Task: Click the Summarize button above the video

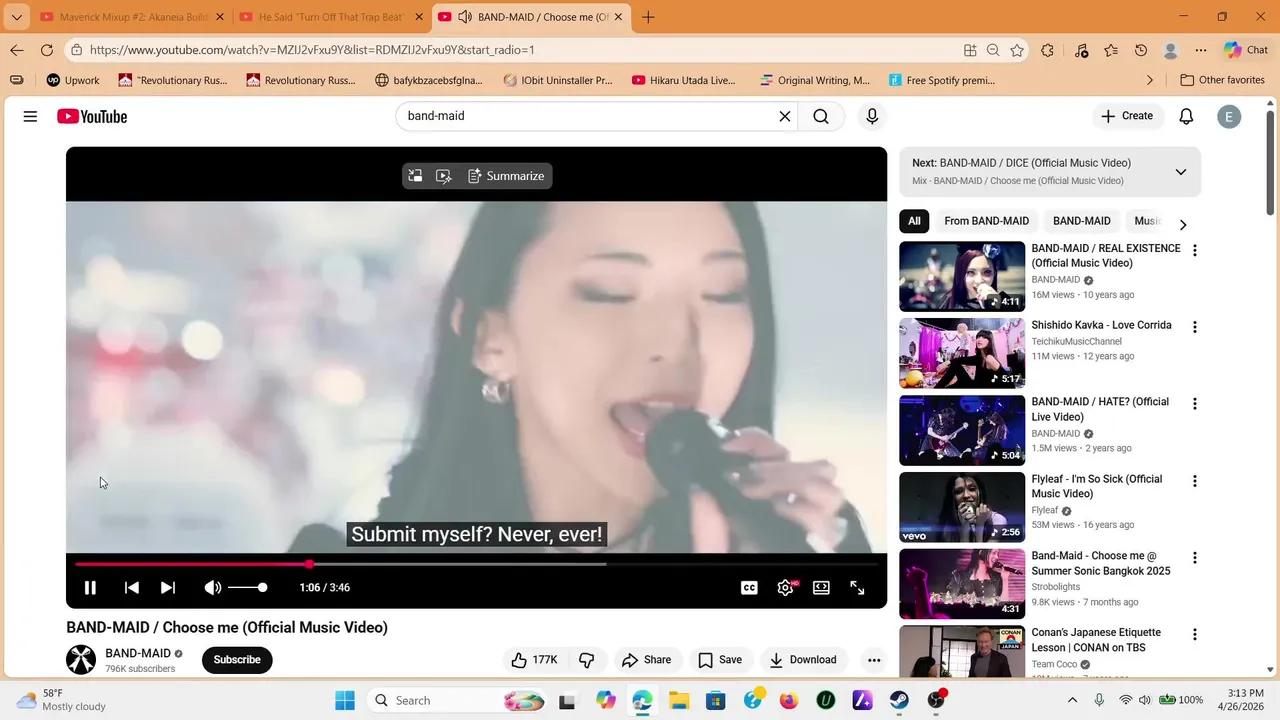Action: [x=506, y=176]
